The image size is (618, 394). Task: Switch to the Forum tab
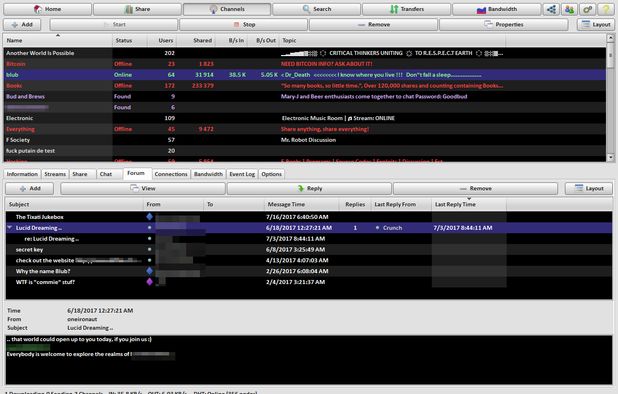click(136, 173)
